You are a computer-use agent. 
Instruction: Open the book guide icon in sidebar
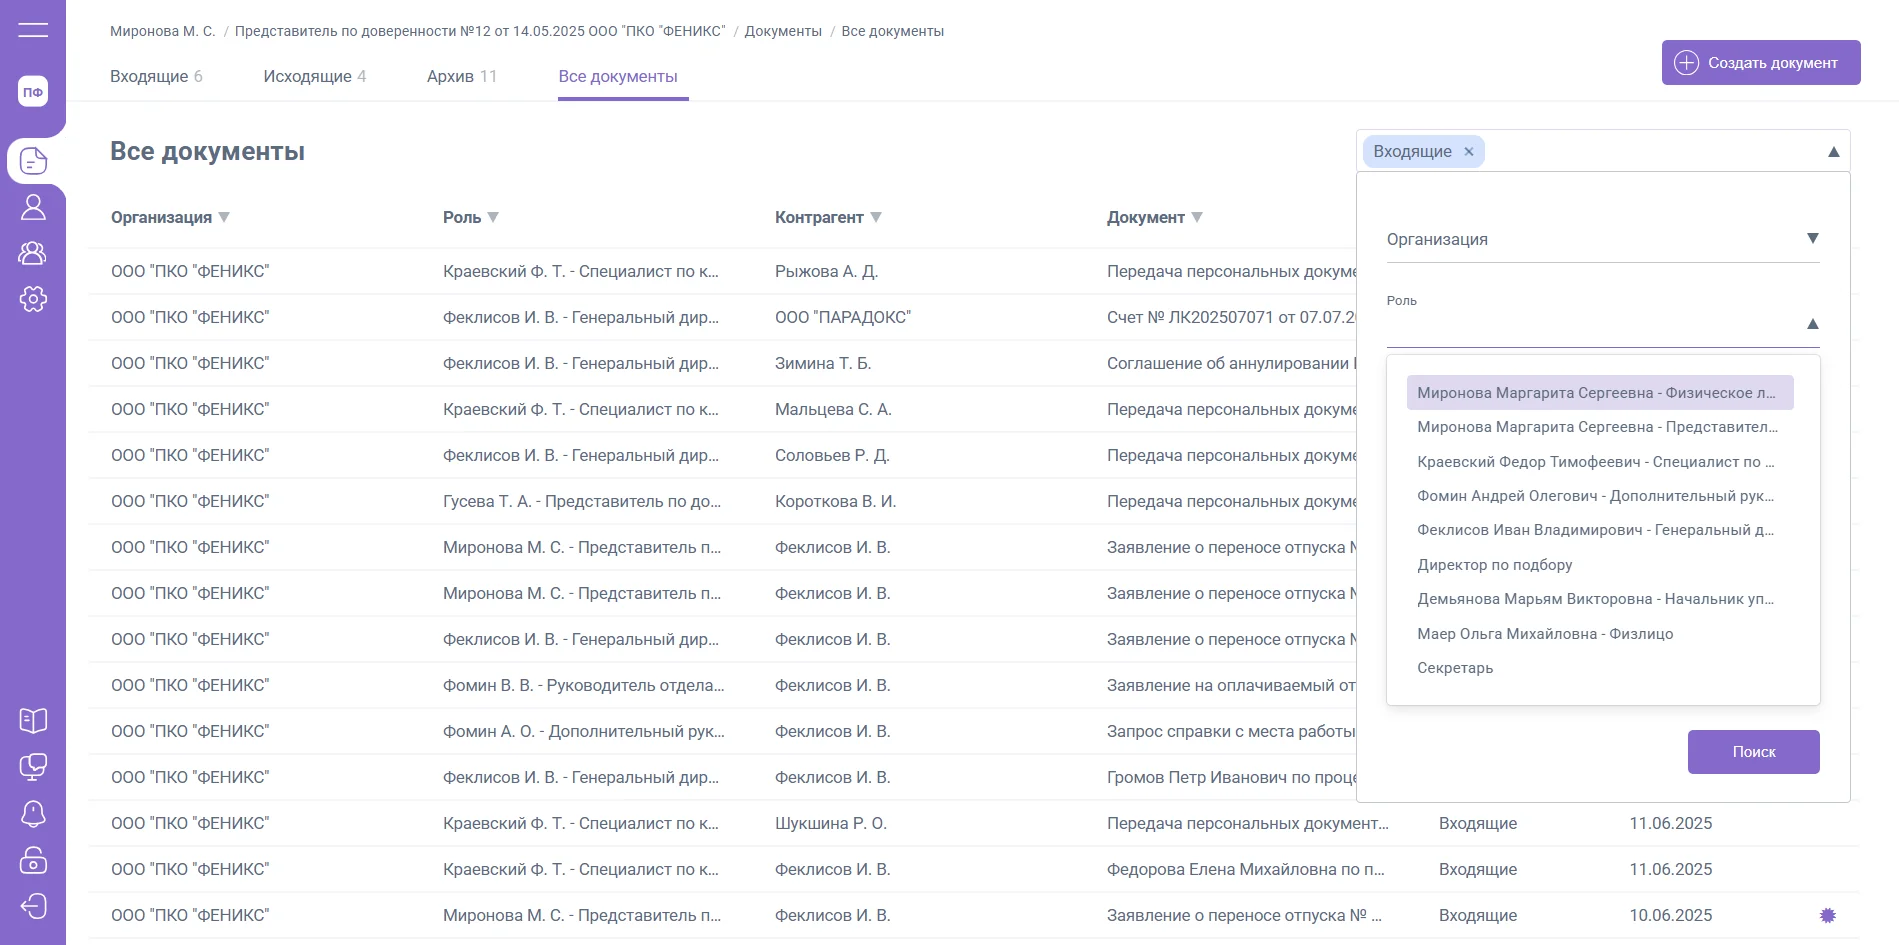click(x=33, y=721)
